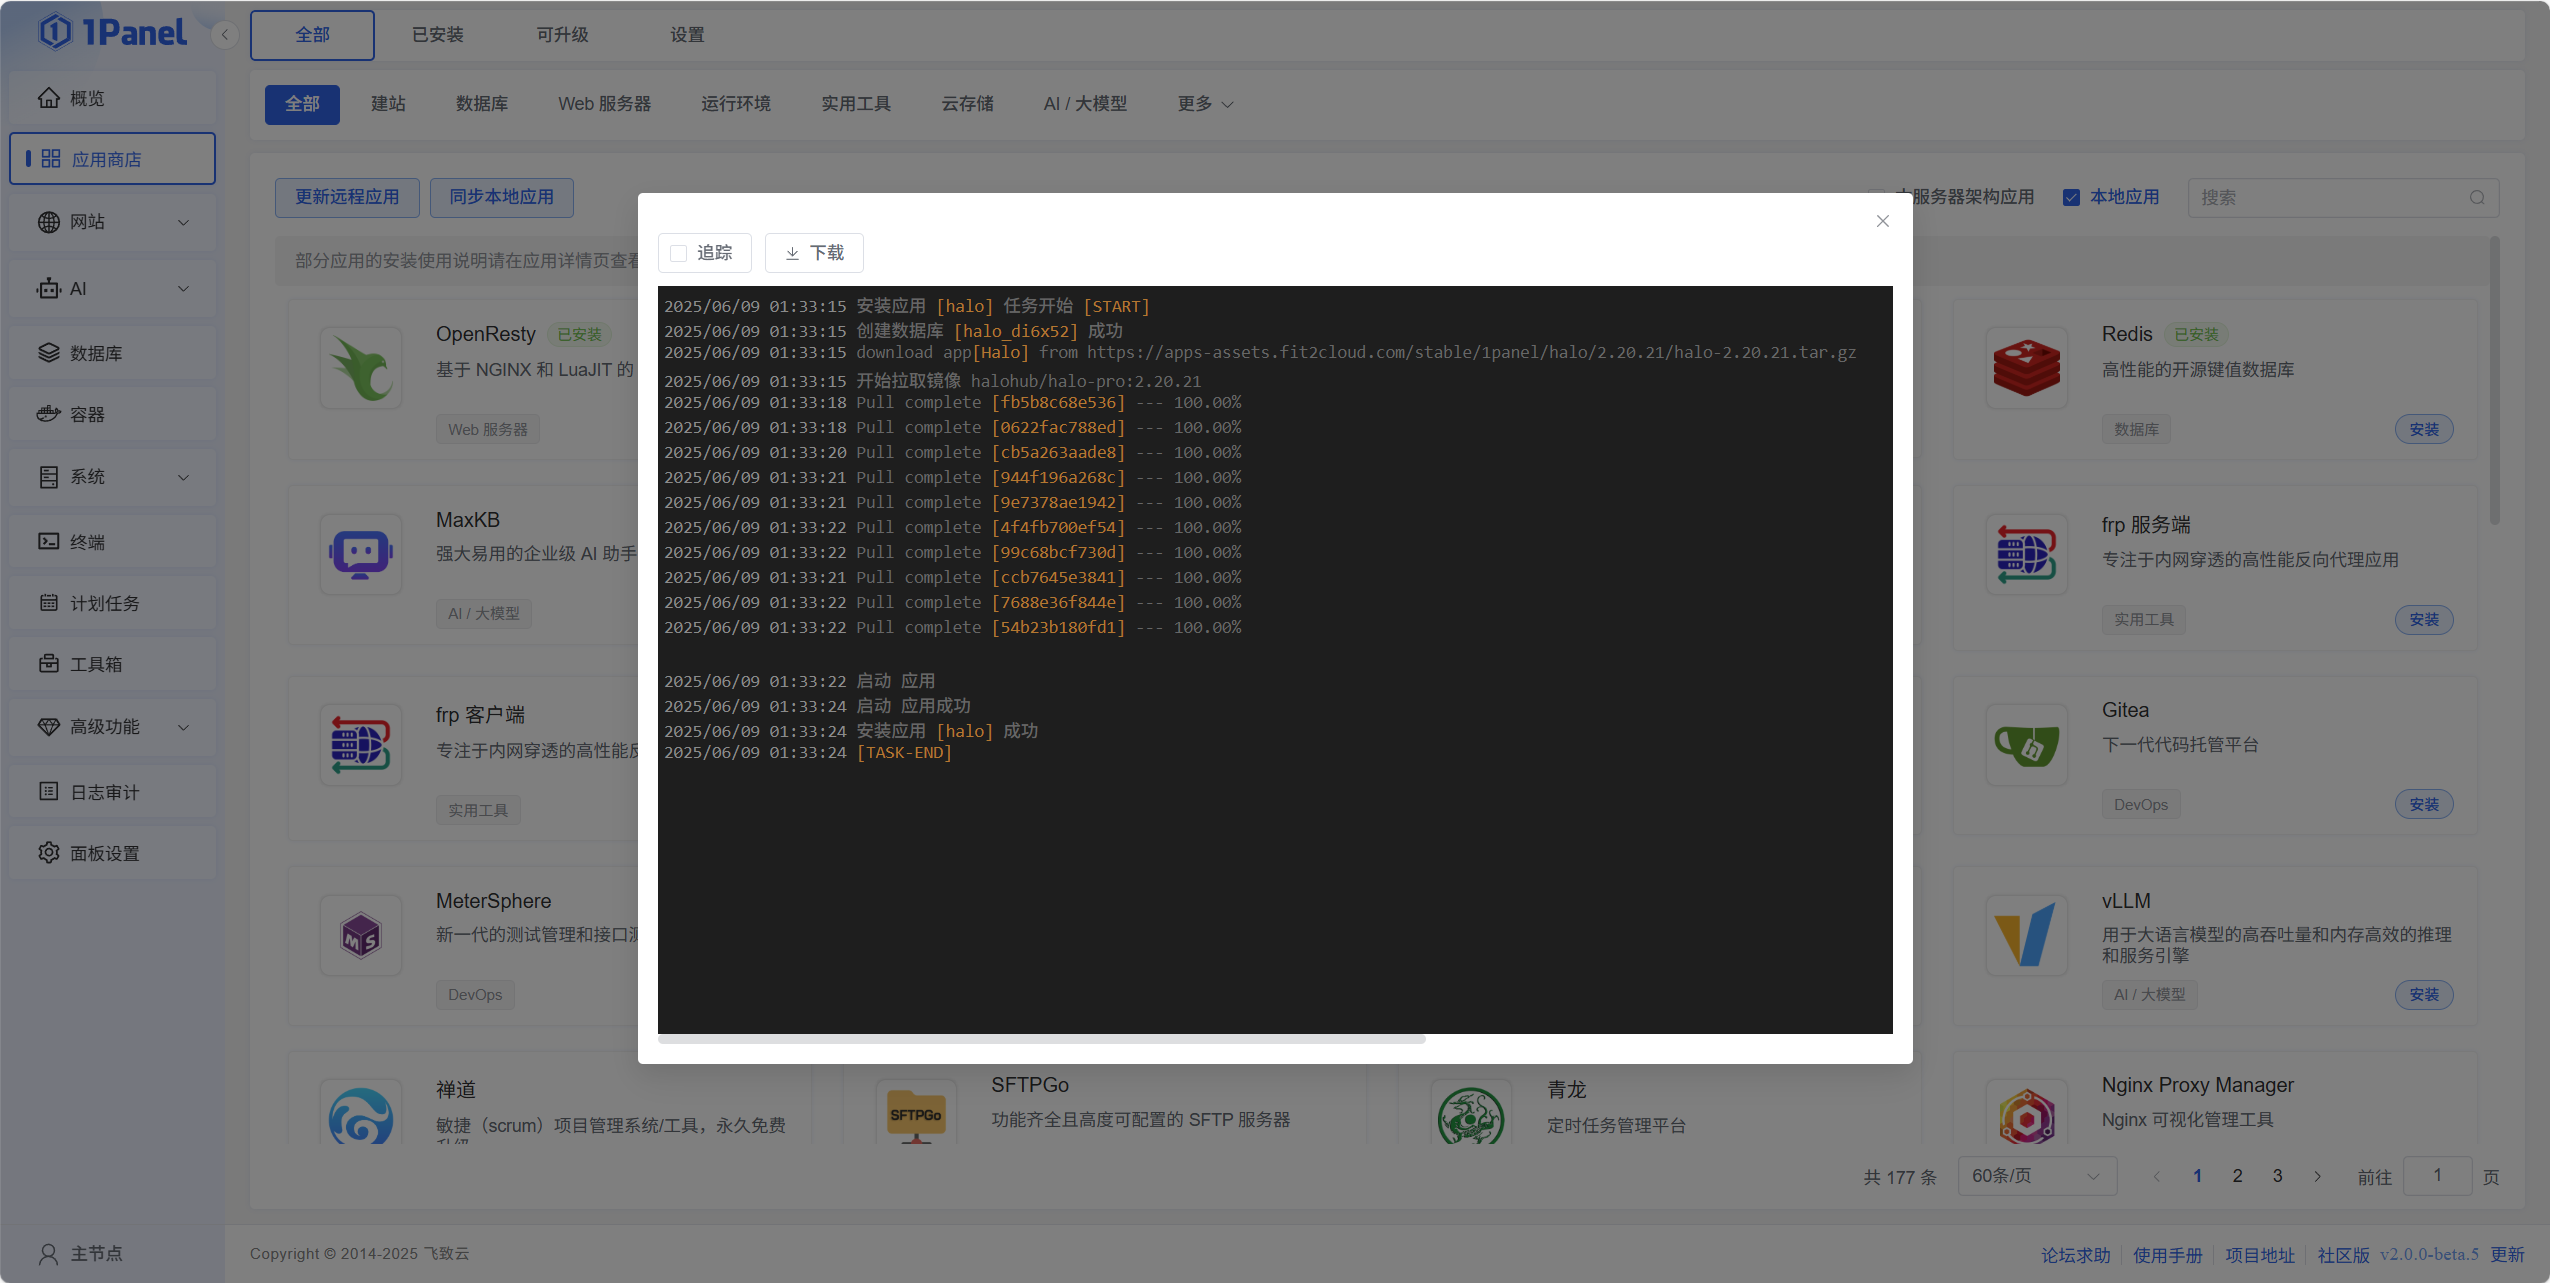Go to page 2
The width and height of the screenshot is (2550, 1283).
(2237, 1176)
